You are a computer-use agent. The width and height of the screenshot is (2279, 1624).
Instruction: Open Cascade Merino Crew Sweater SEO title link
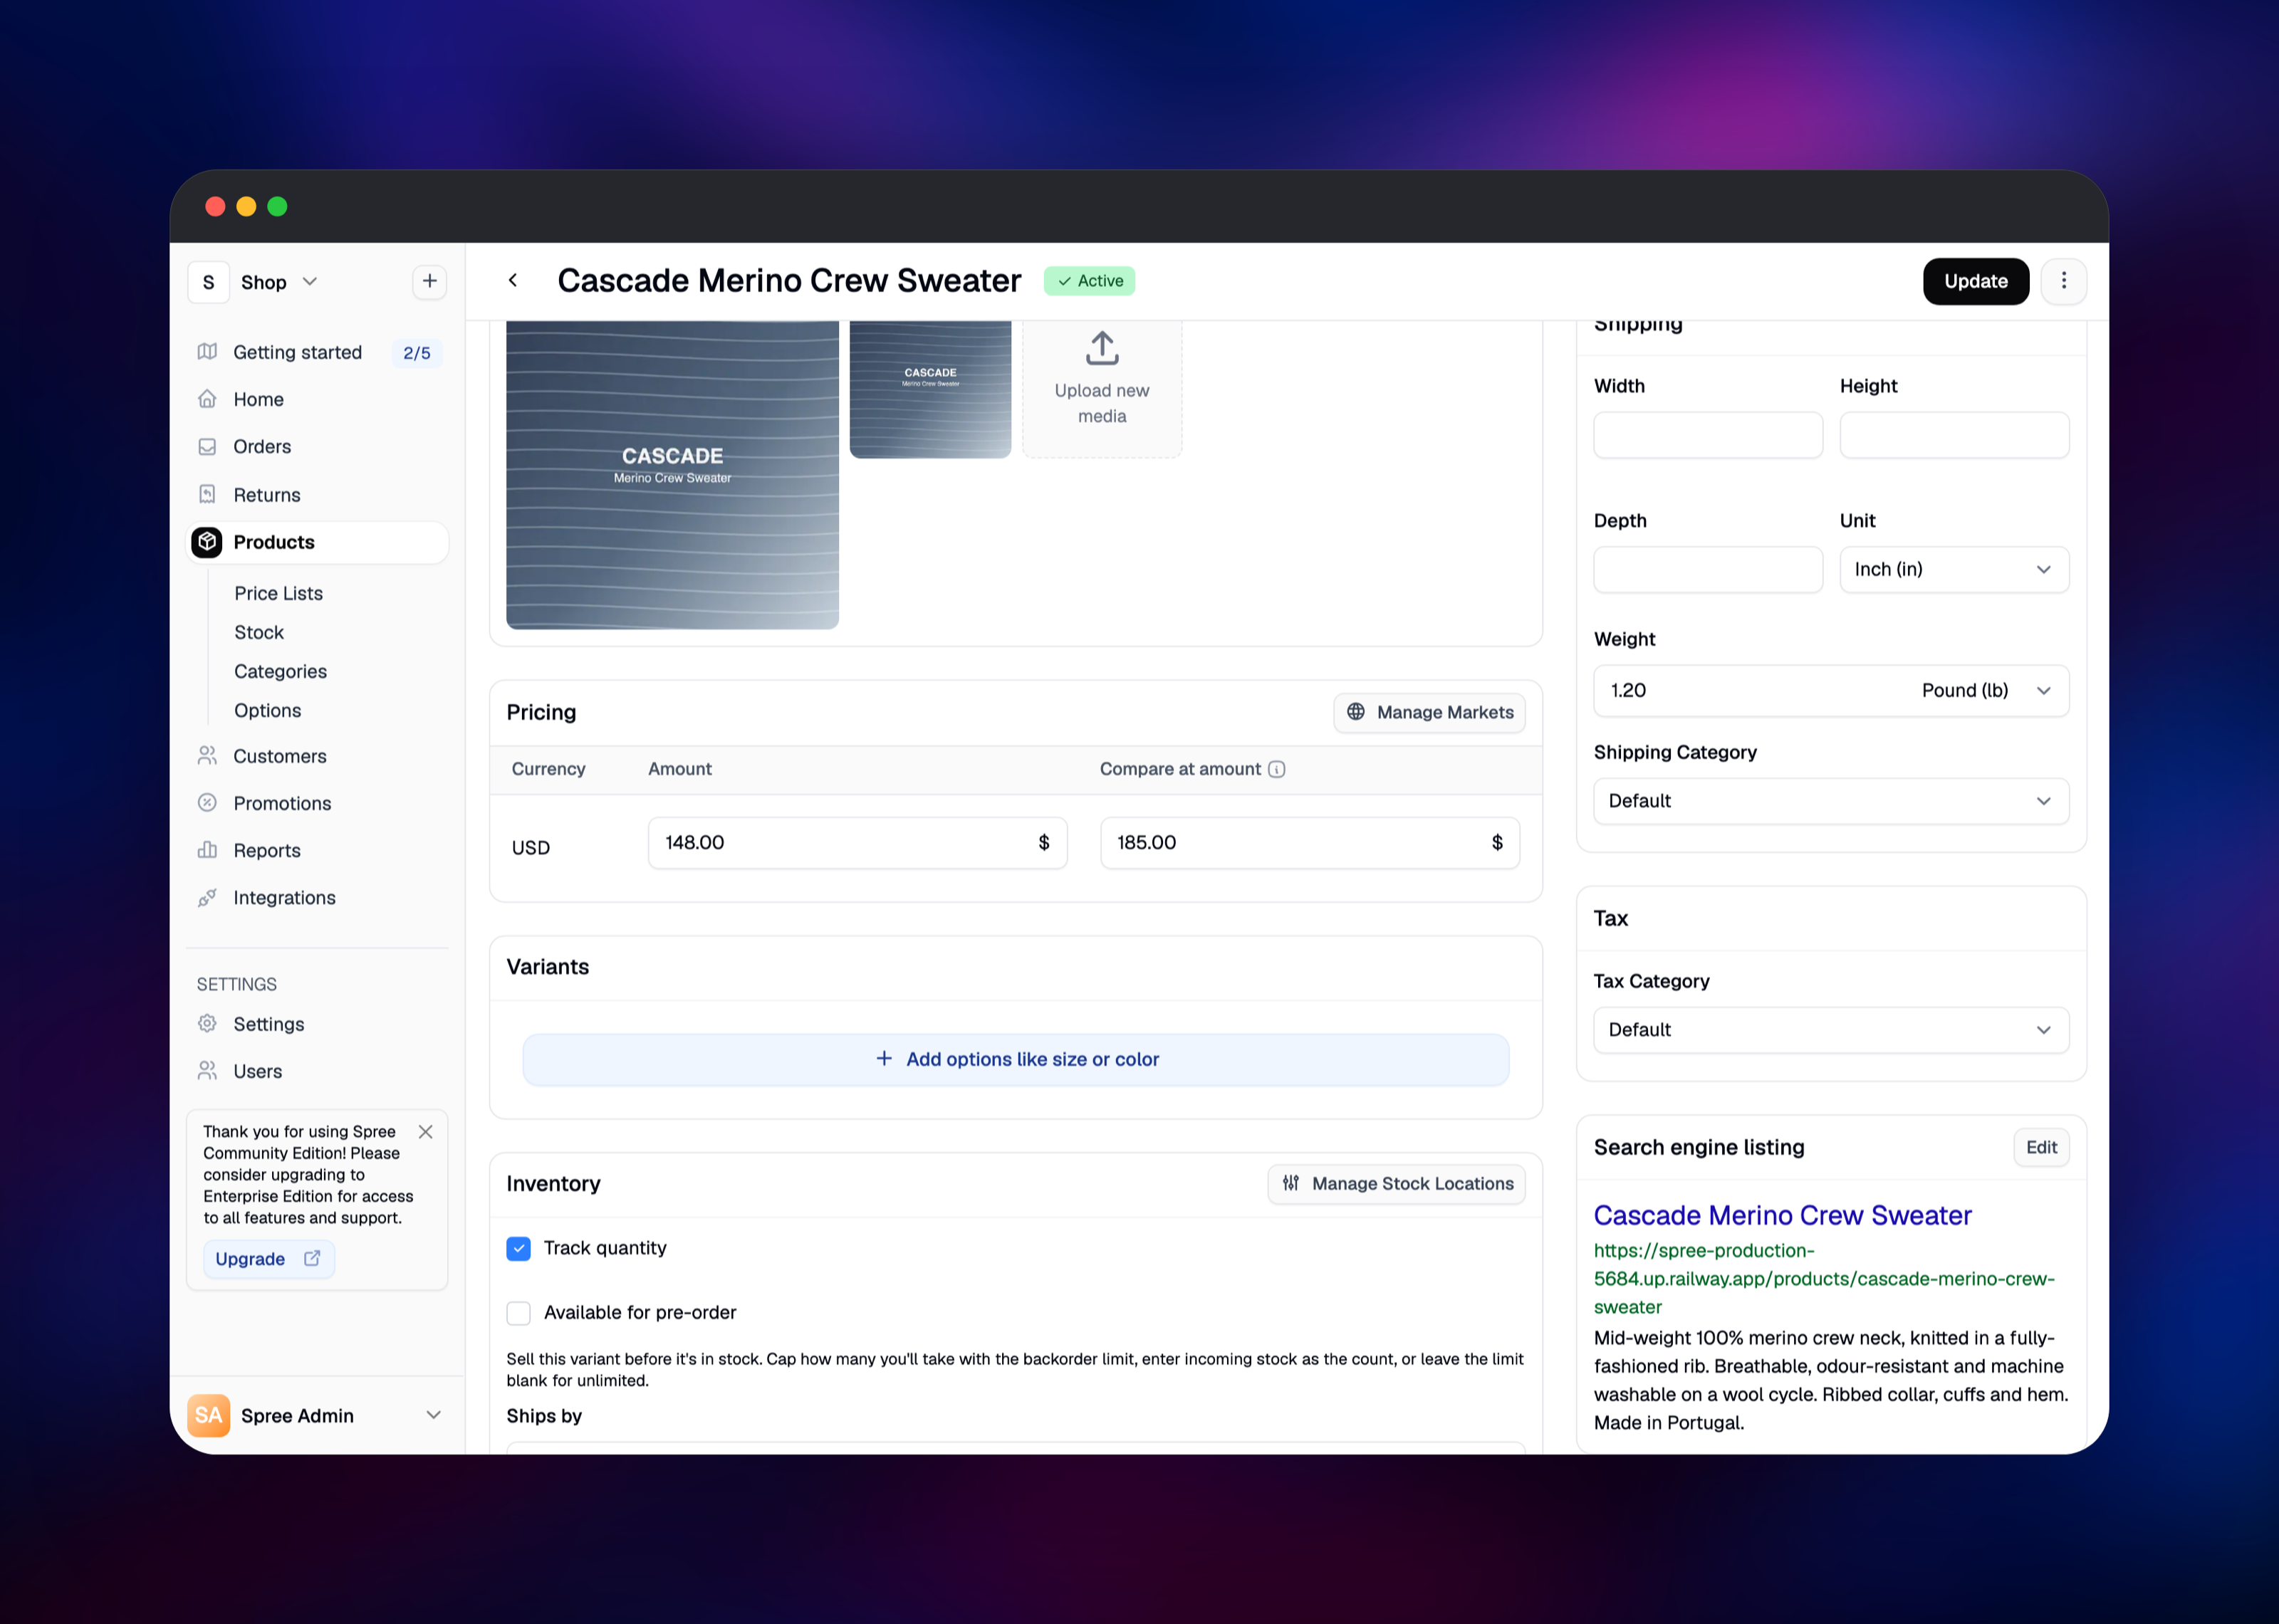[1782, 1216]
